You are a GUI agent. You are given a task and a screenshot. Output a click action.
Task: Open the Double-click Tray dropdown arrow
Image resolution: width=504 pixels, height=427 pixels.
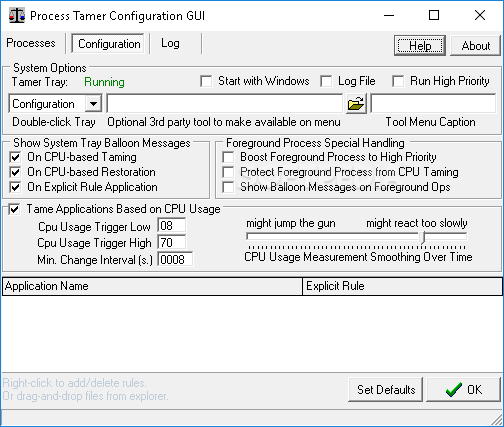[93, 104]
